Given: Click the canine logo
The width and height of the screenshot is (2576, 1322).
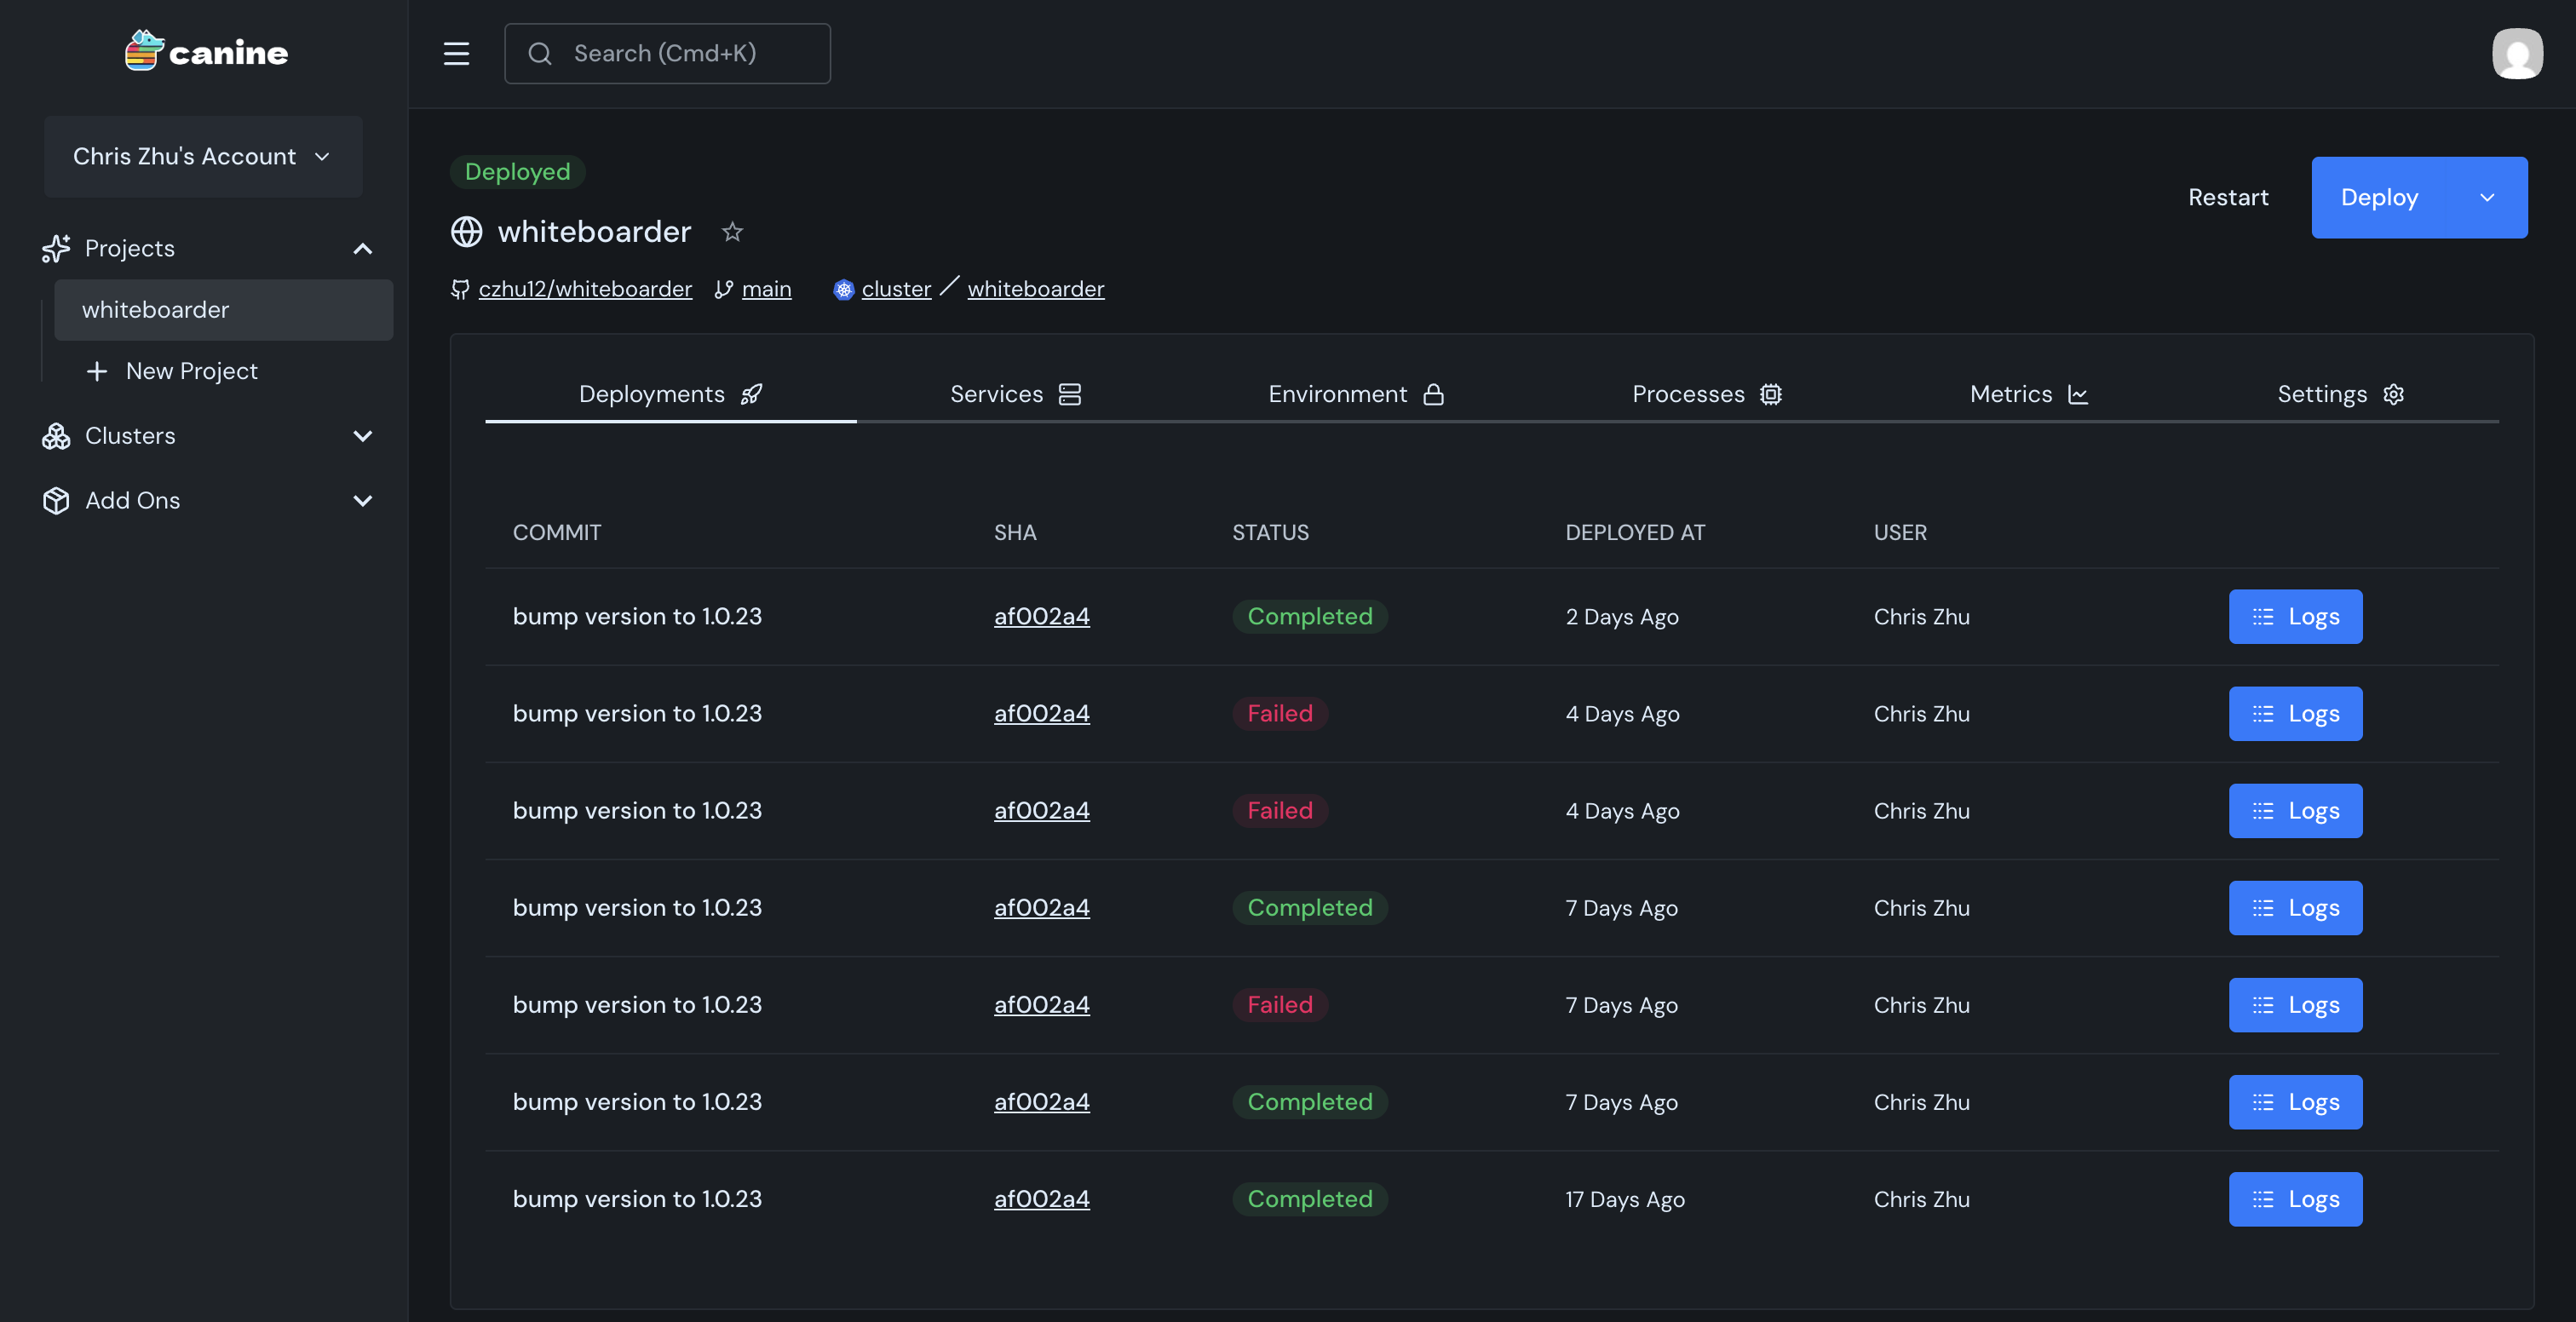Looking at the screenshot, I should tap(206, 51).
